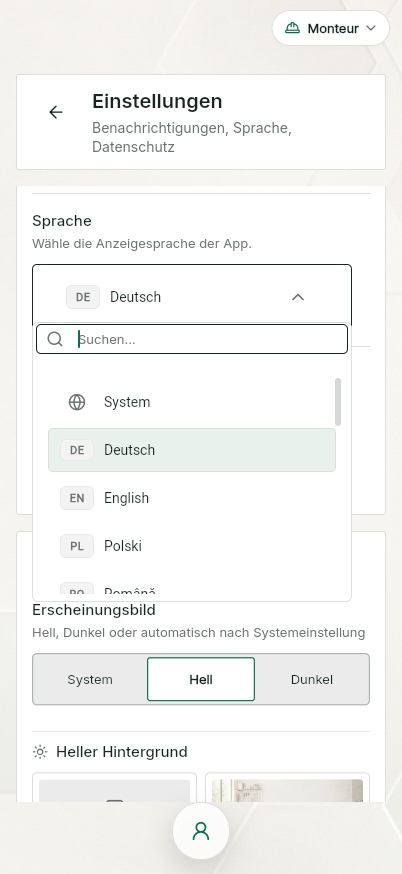402x874 pixels.
Task: Select the System language option
Action: [x=192, y=402]
